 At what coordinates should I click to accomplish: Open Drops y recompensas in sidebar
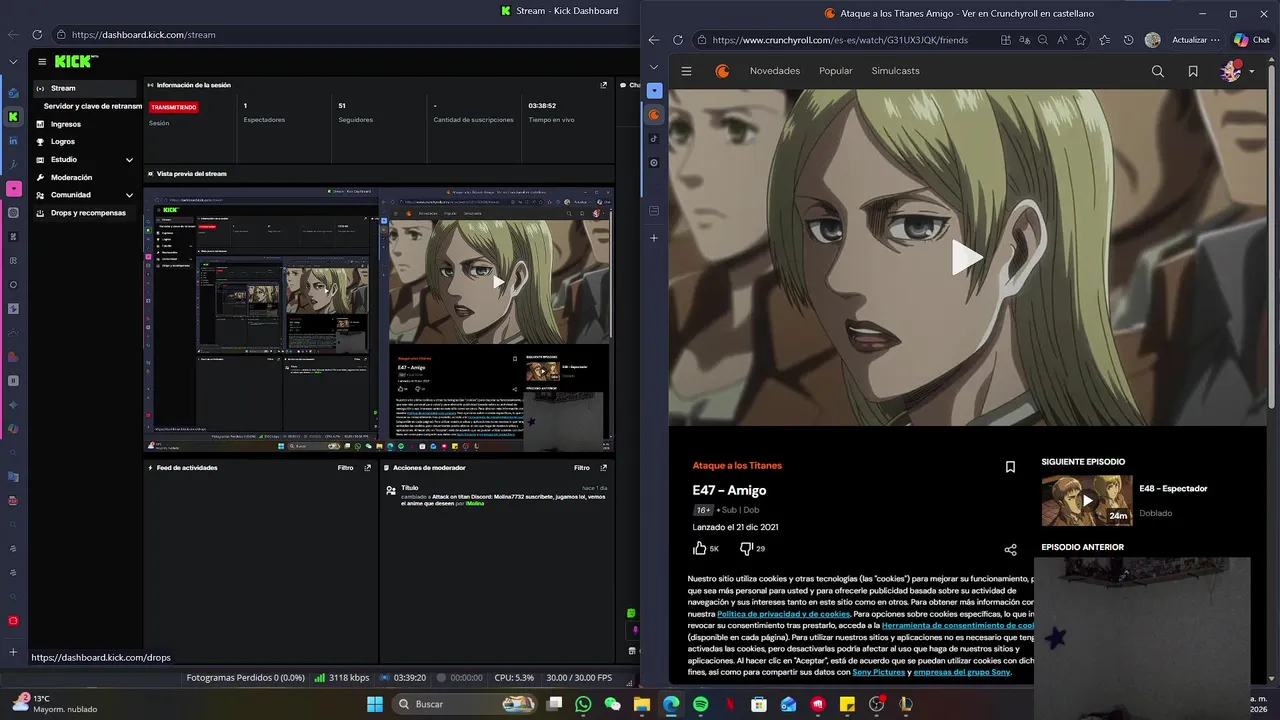(88, 213)
